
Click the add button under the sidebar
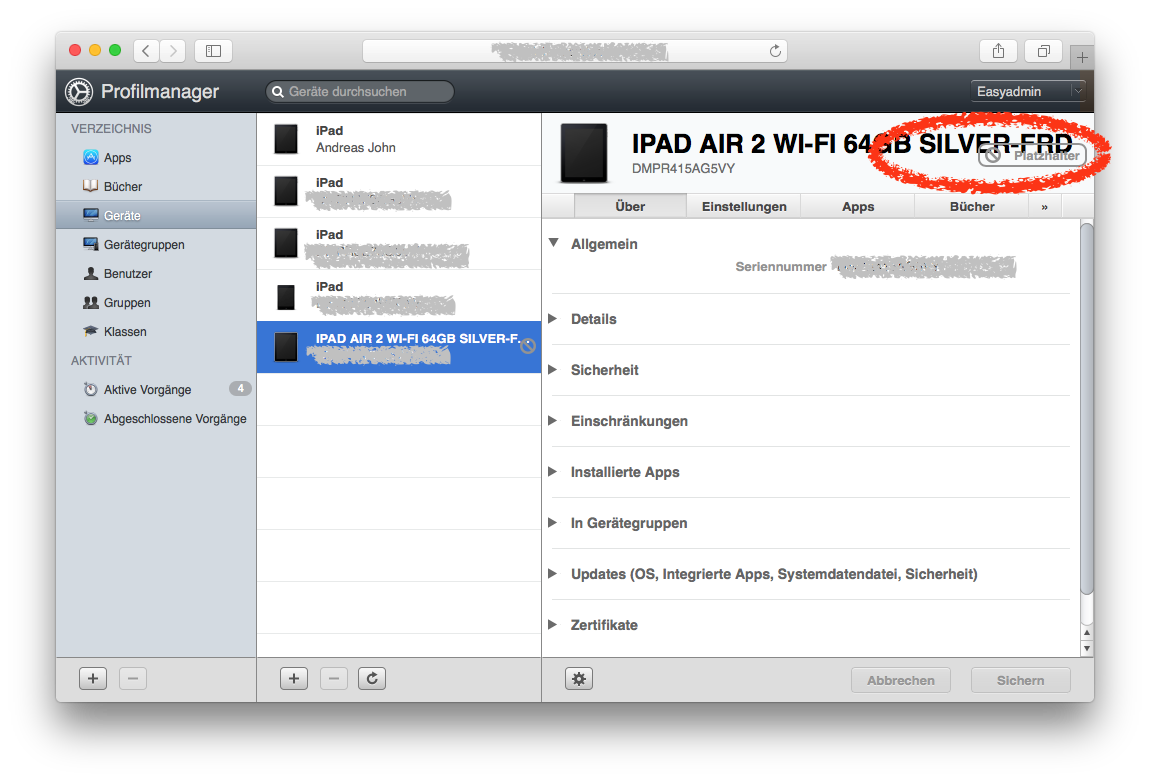pyautogui.click(x=93, y=679)
